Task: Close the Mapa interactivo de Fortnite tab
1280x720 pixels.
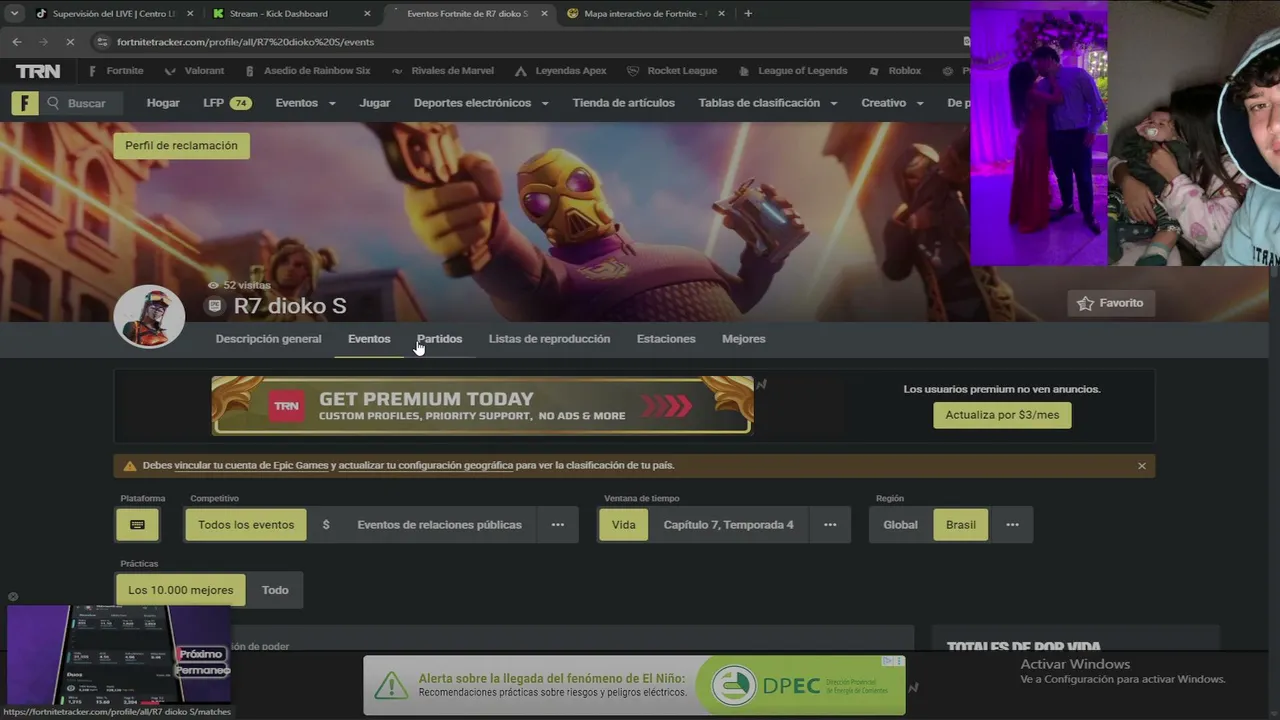Action: (x=721, y=13)
